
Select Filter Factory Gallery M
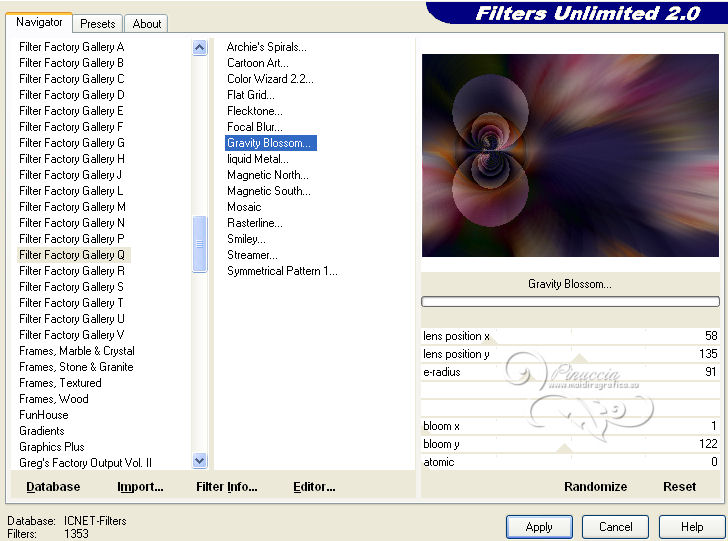(x=72, y=207)
